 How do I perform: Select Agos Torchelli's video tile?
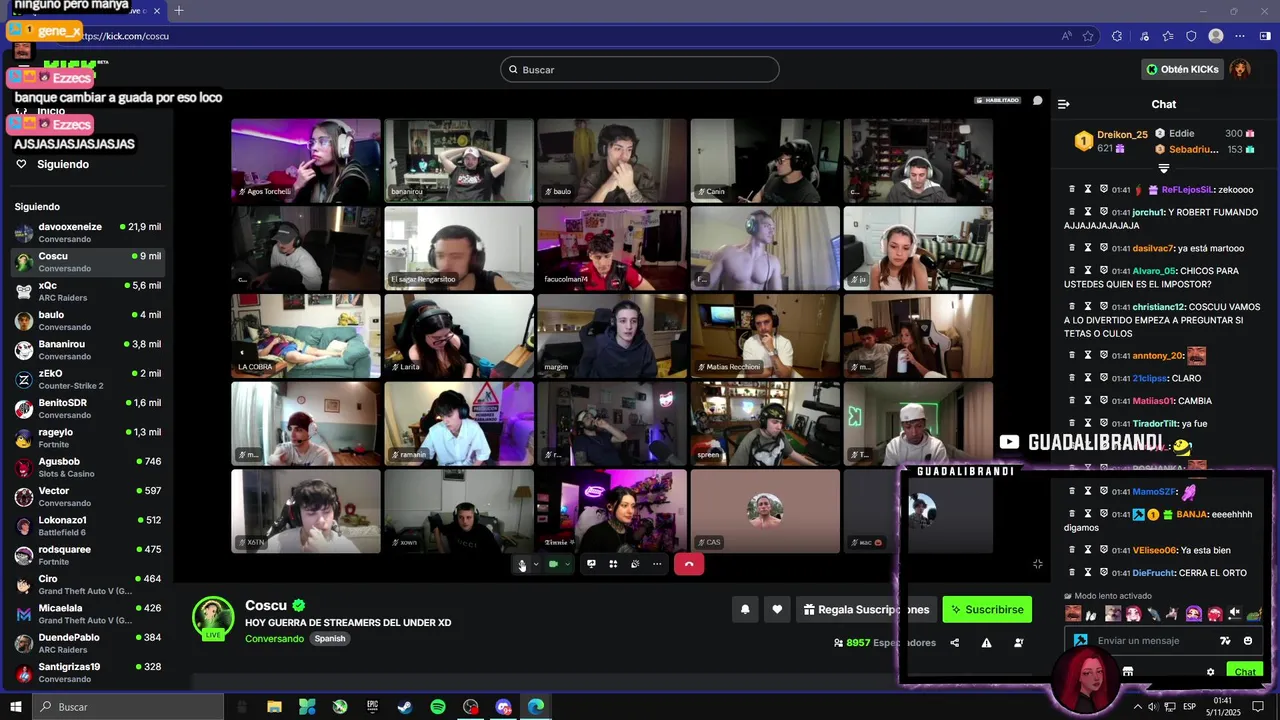pyautogui.click(x=306, y=160)
